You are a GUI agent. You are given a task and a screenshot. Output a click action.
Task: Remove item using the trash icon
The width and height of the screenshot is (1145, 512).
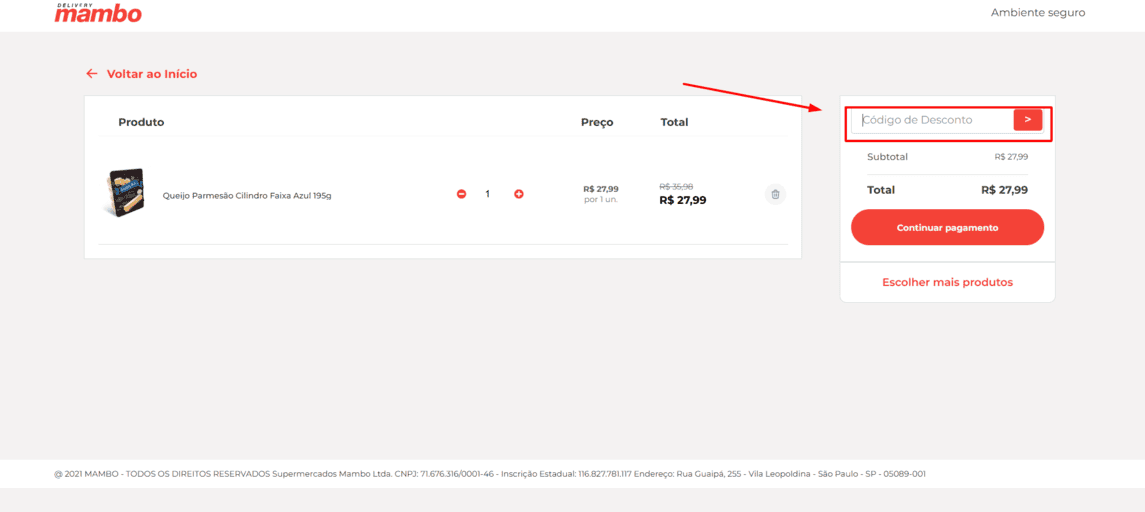pos(776,194)
